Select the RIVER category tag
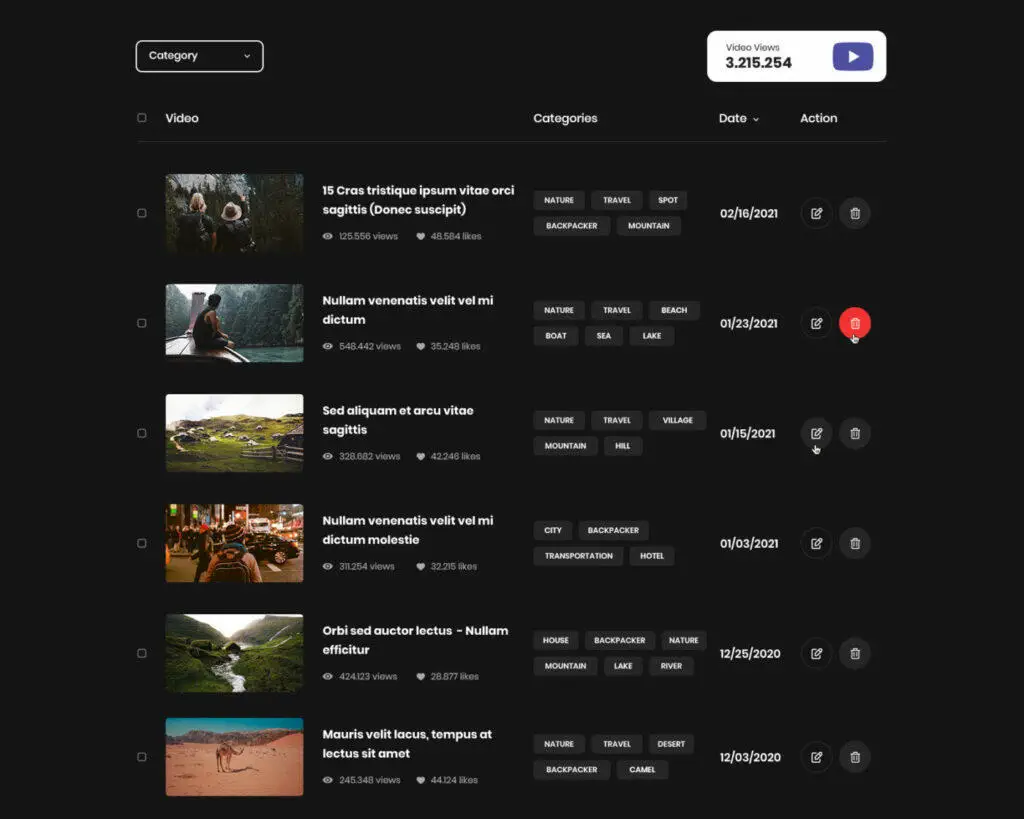Image resolution: width=1024 pixels, height=819 pixels. (x=671, y=666)
